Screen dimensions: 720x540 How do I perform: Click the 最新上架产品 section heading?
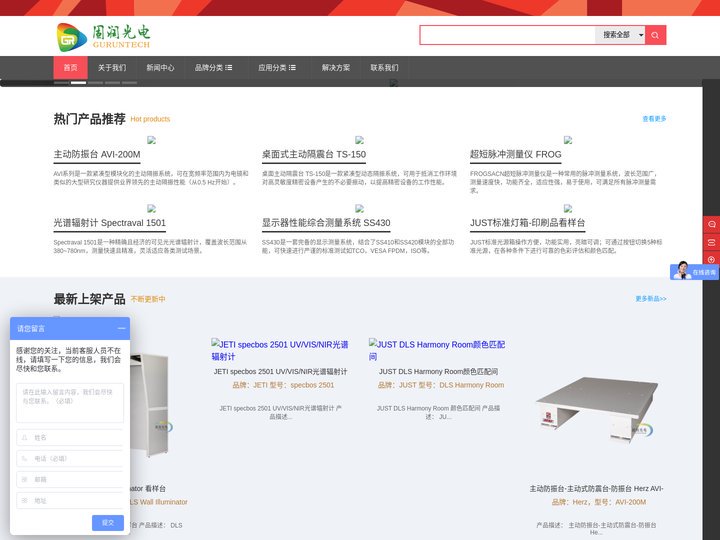coord(90,299)
